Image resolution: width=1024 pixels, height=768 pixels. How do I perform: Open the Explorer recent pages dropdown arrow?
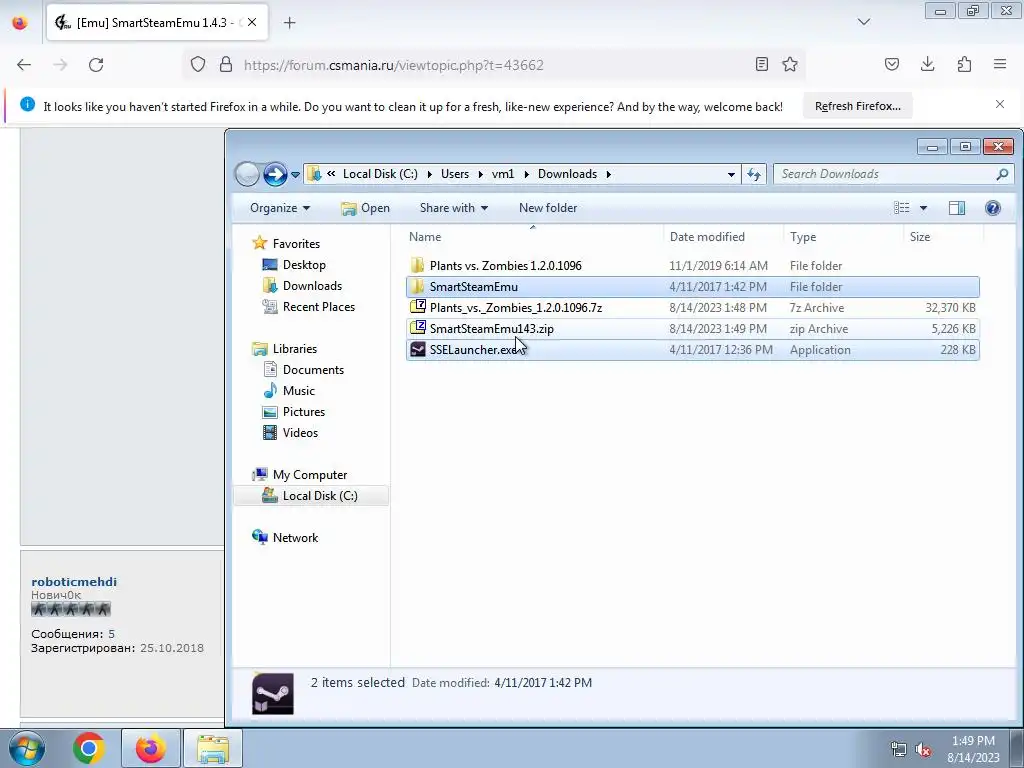295,175
